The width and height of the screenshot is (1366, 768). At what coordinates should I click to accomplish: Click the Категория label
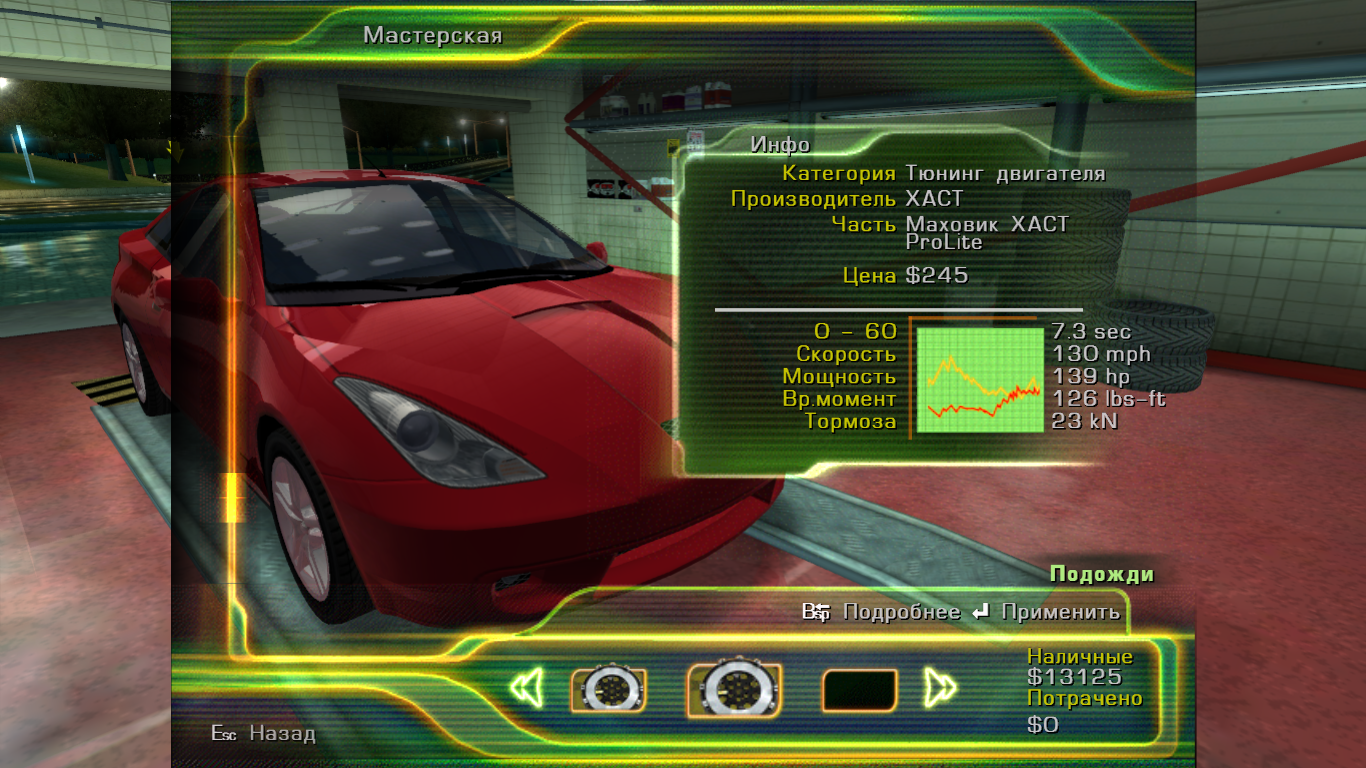click(839, 174)
